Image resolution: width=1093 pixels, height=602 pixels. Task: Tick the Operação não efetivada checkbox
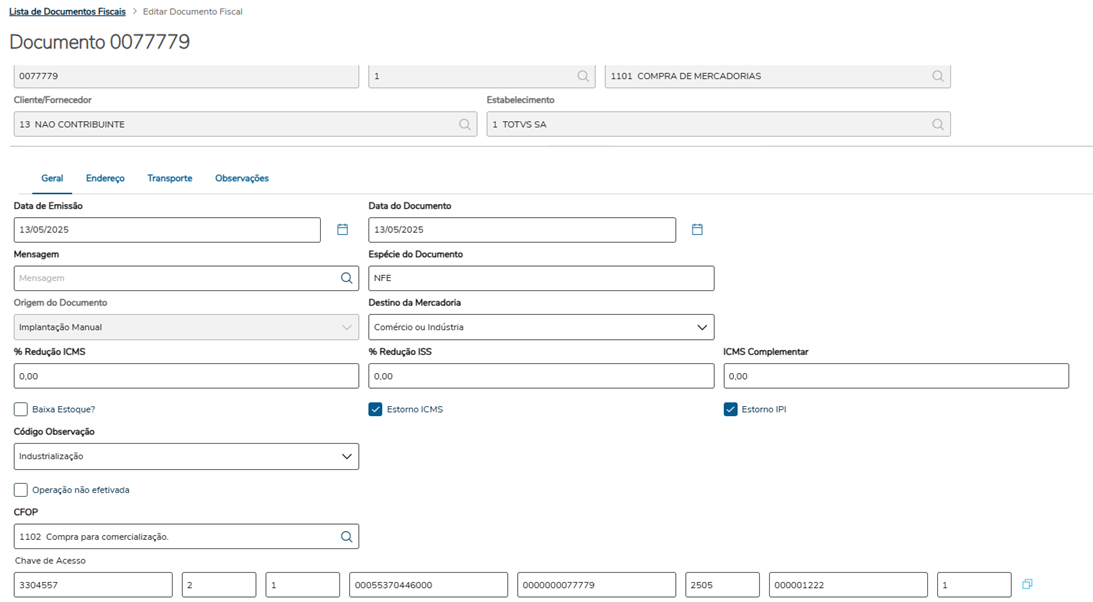[x=21, y=490]
